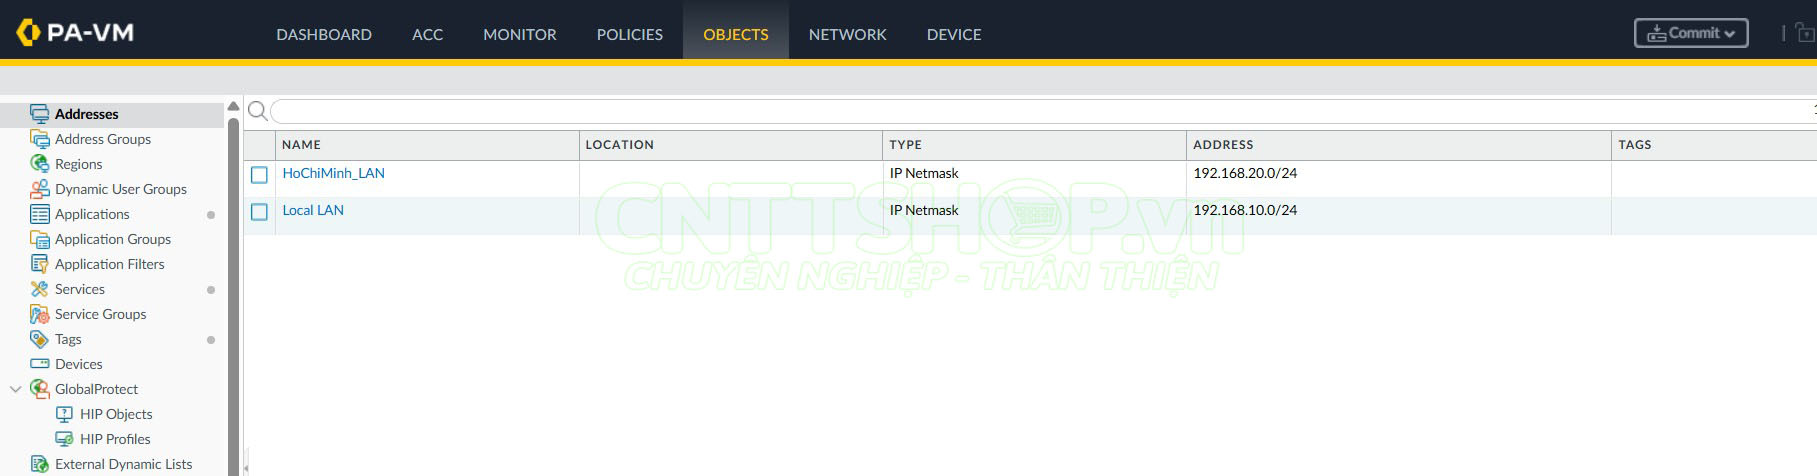This screenshot has width=1817, height=476.
Task: Open the NETWORK tab
Action: click(x=847, y=34)
